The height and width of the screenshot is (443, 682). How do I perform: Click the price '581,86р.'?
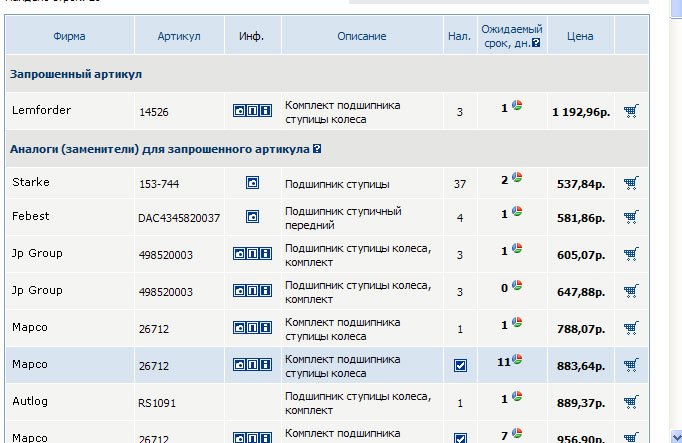[581, 218]
